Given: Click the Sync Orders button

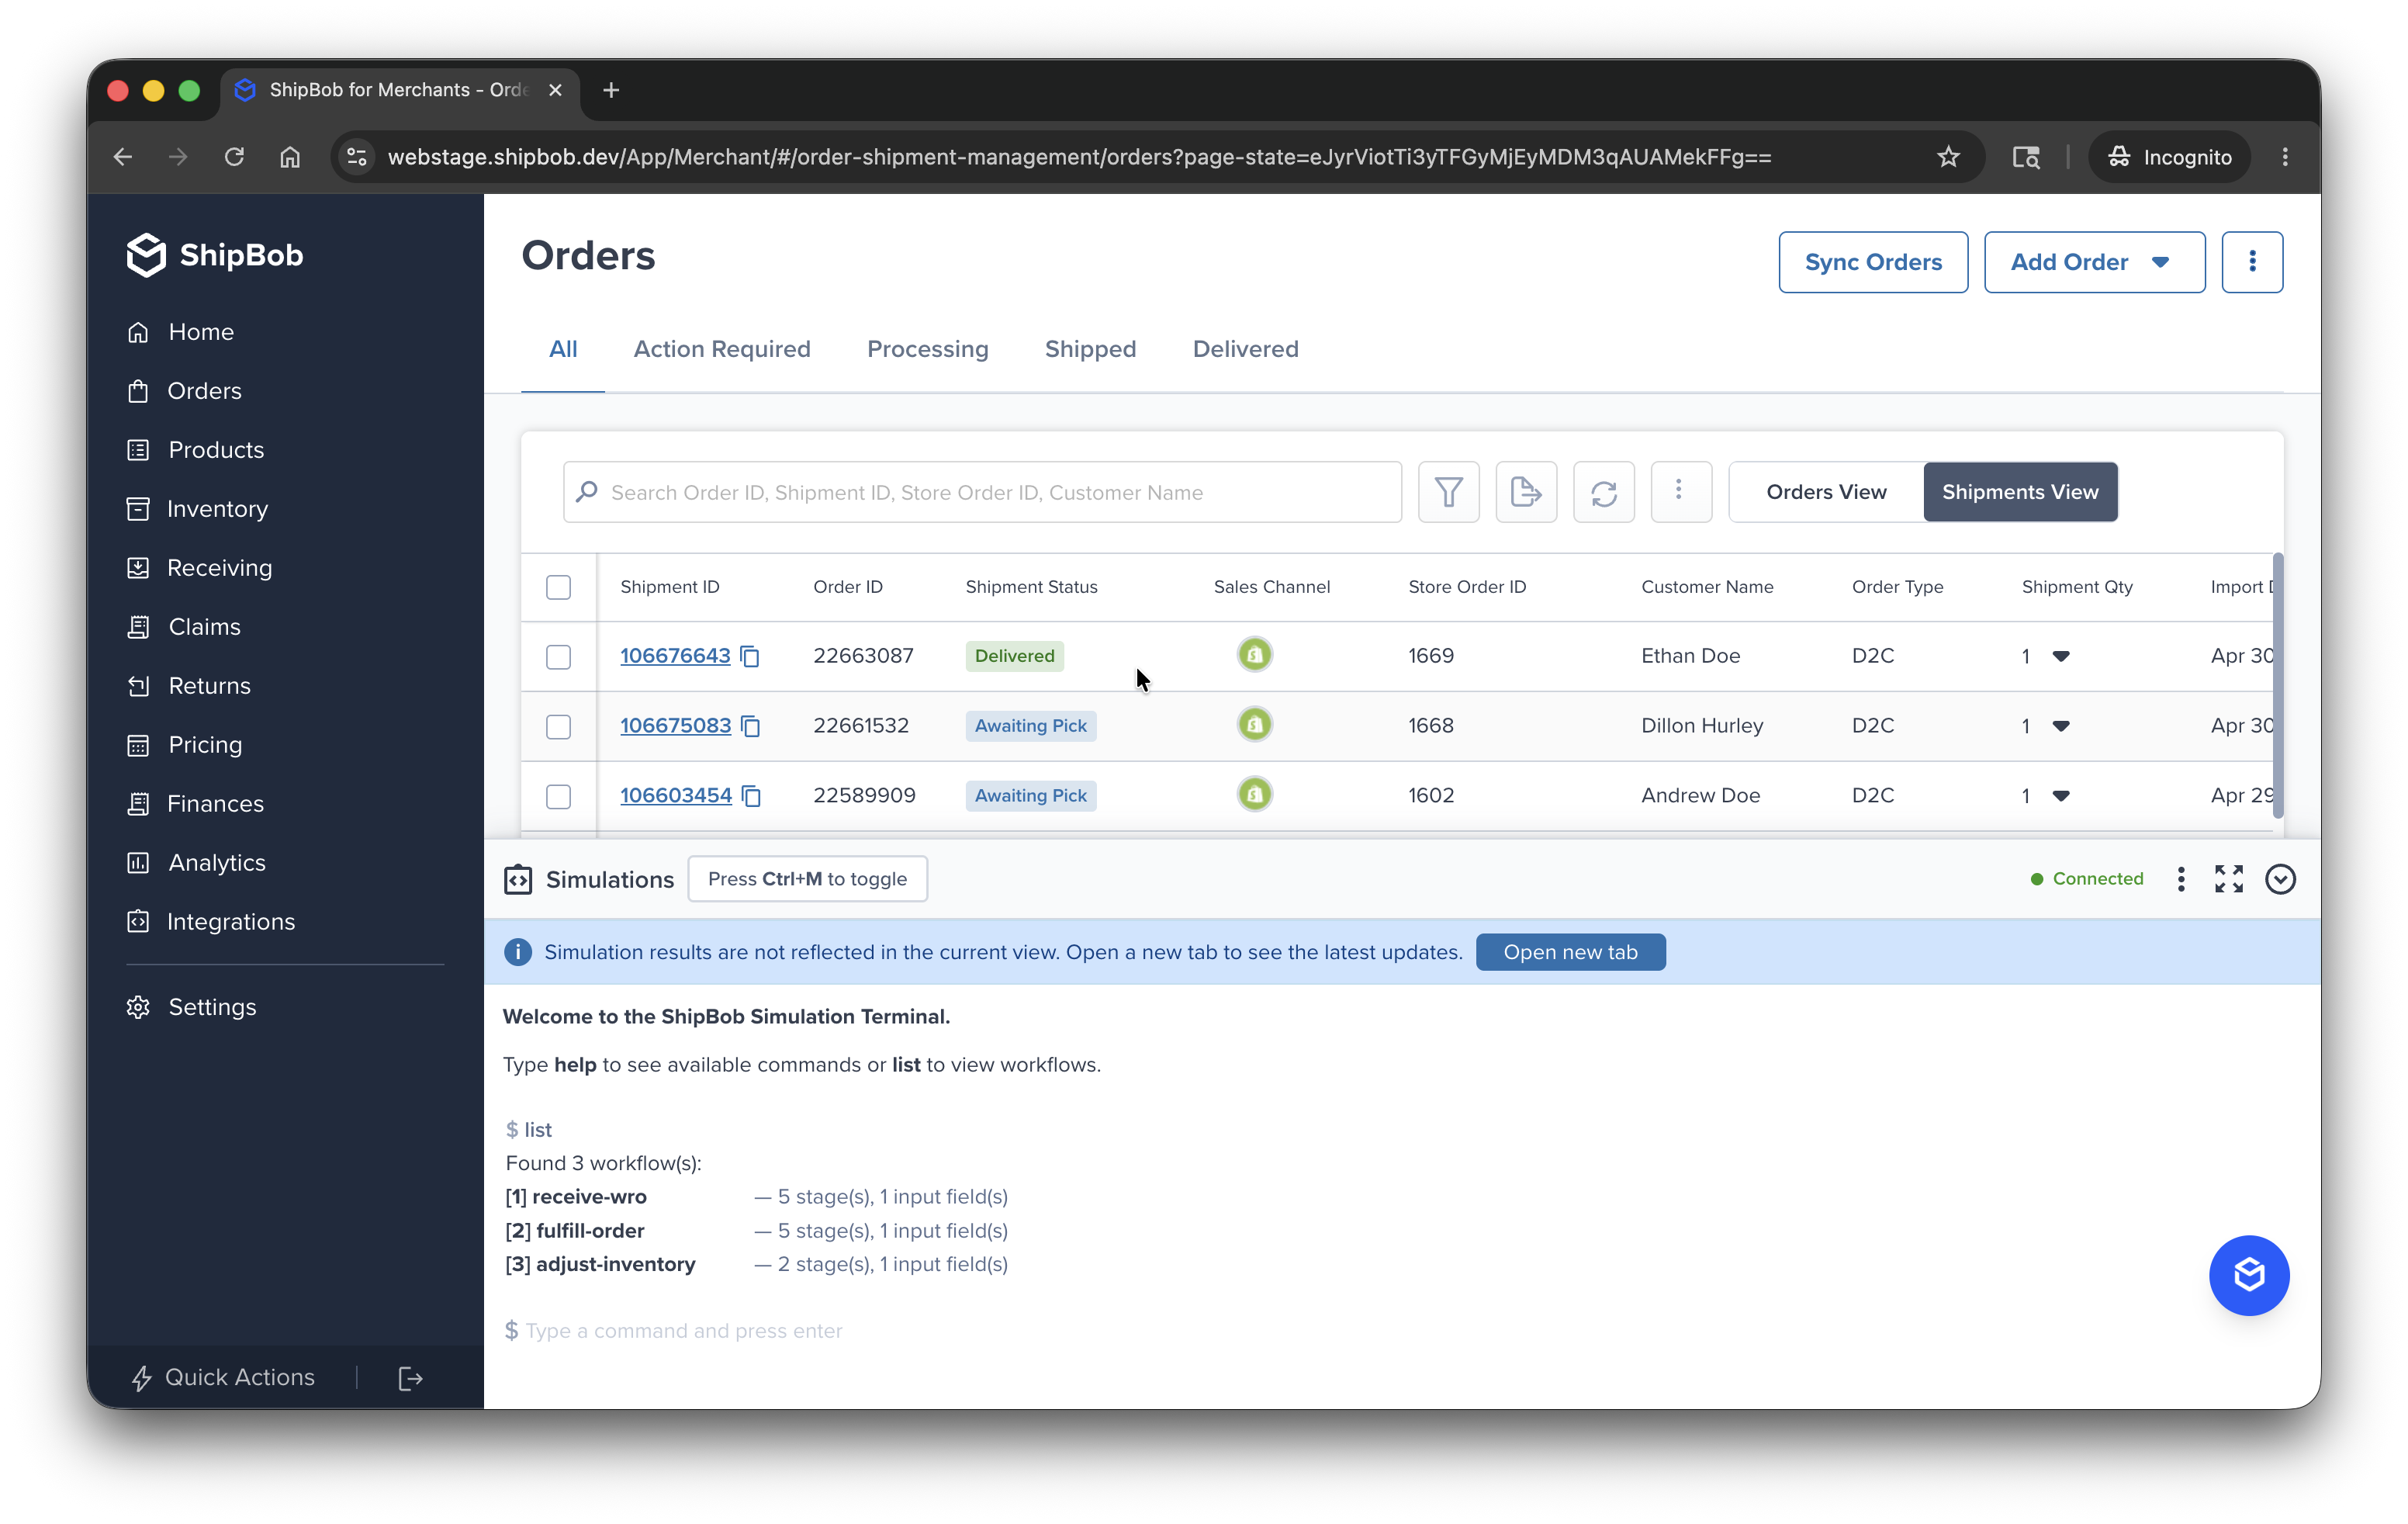Looking at the screenshot, I should [x=1873, y=262].
